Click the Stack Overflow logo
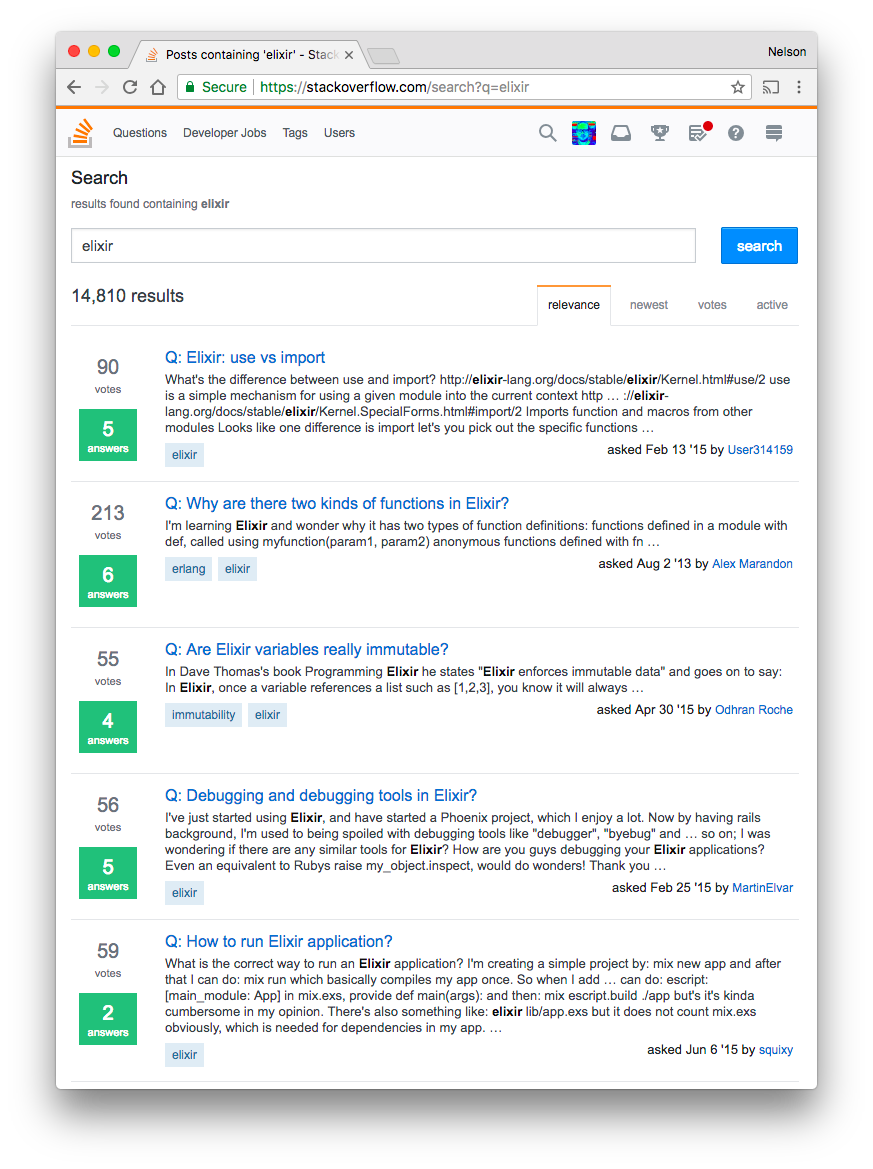The image size is (873, 1169). 81,133
